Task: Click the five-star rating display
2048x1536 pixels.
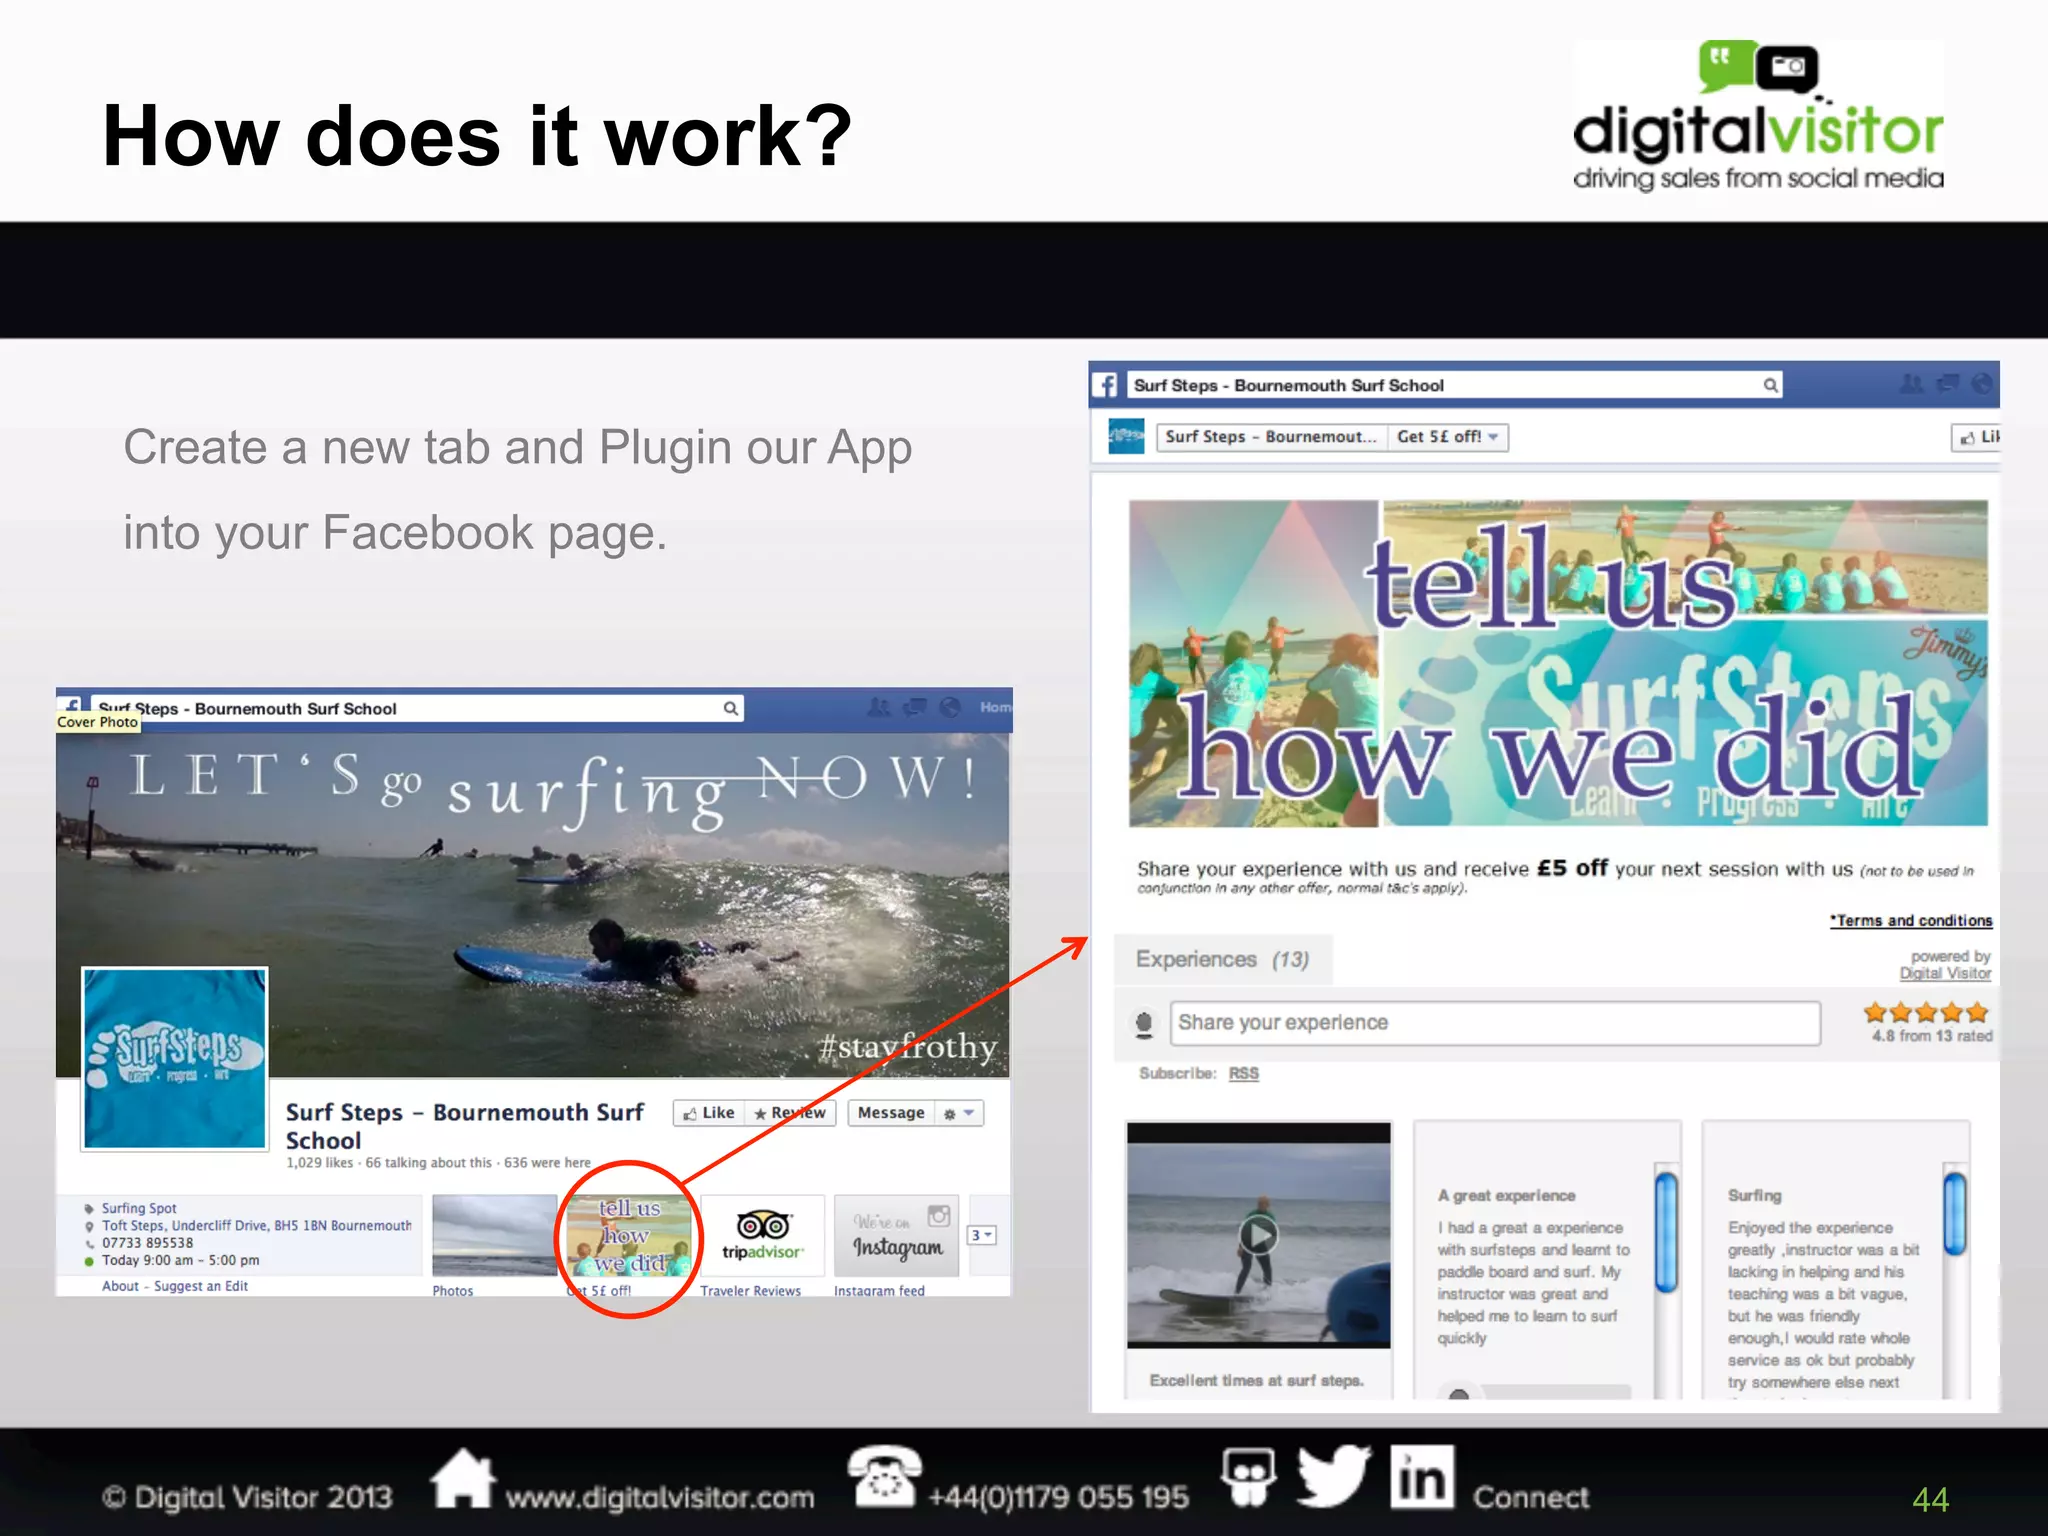Action: 1926,1012
